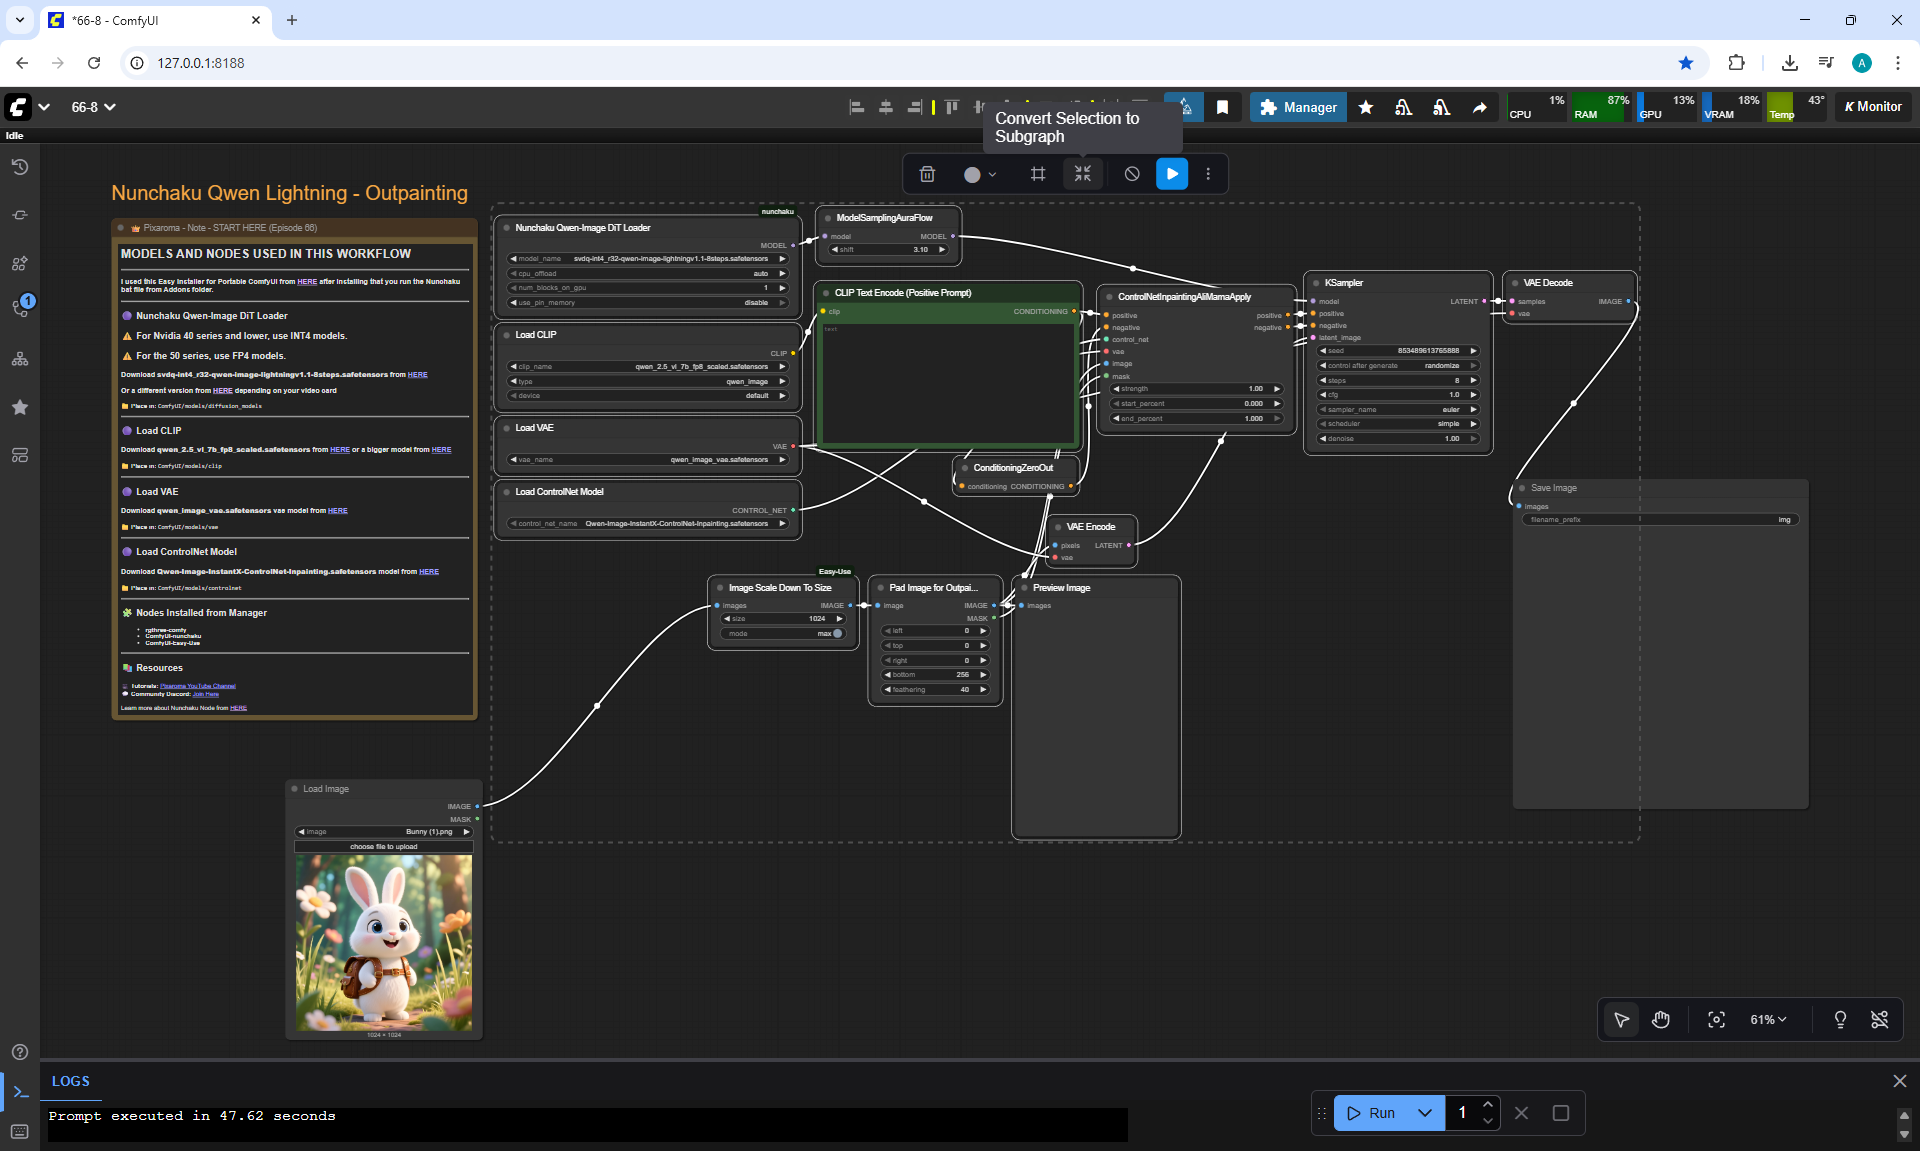Click the fit view icon
1920x1151 pixels.
[x=1716, y=1020]
